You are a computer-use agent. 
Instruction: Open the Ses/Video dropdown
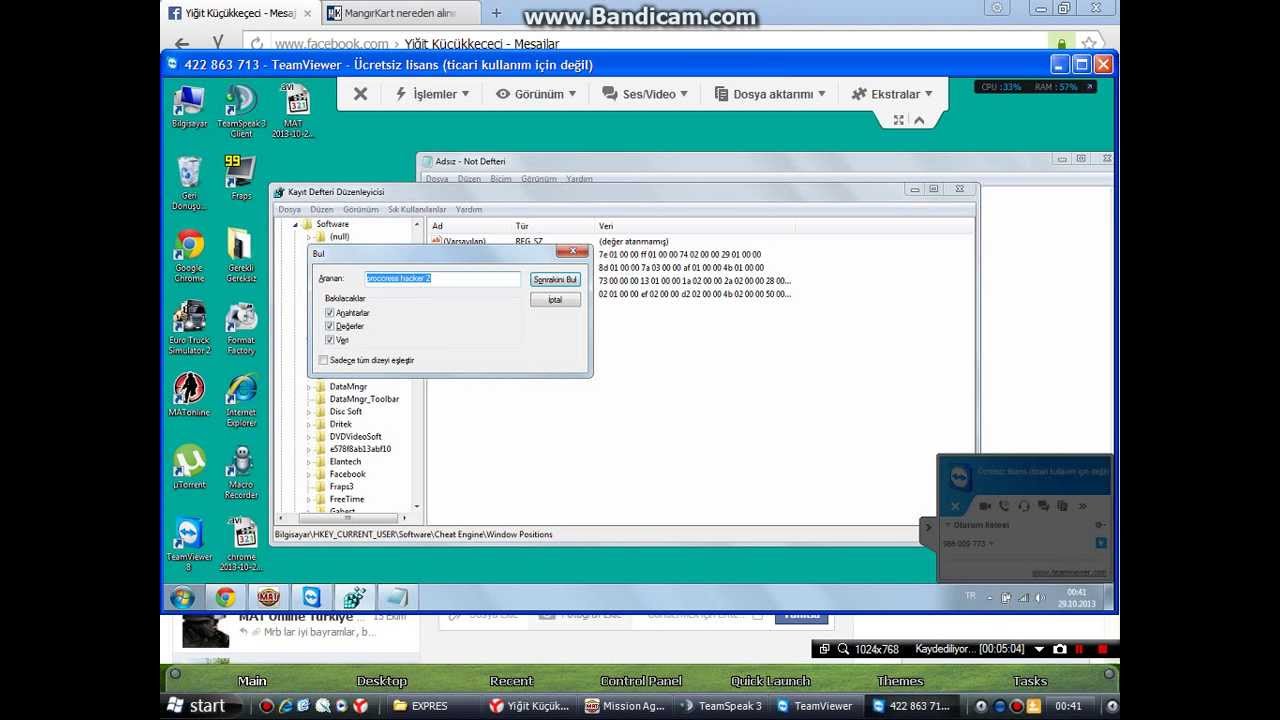click(x=645, y=94)
